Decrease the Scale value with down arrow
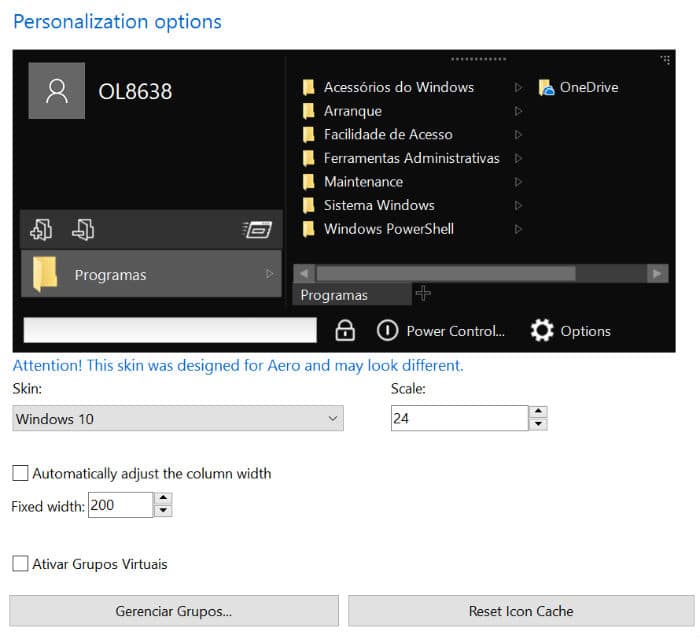The height and width of the screenshot is (639, 700). tap(538, 424)
